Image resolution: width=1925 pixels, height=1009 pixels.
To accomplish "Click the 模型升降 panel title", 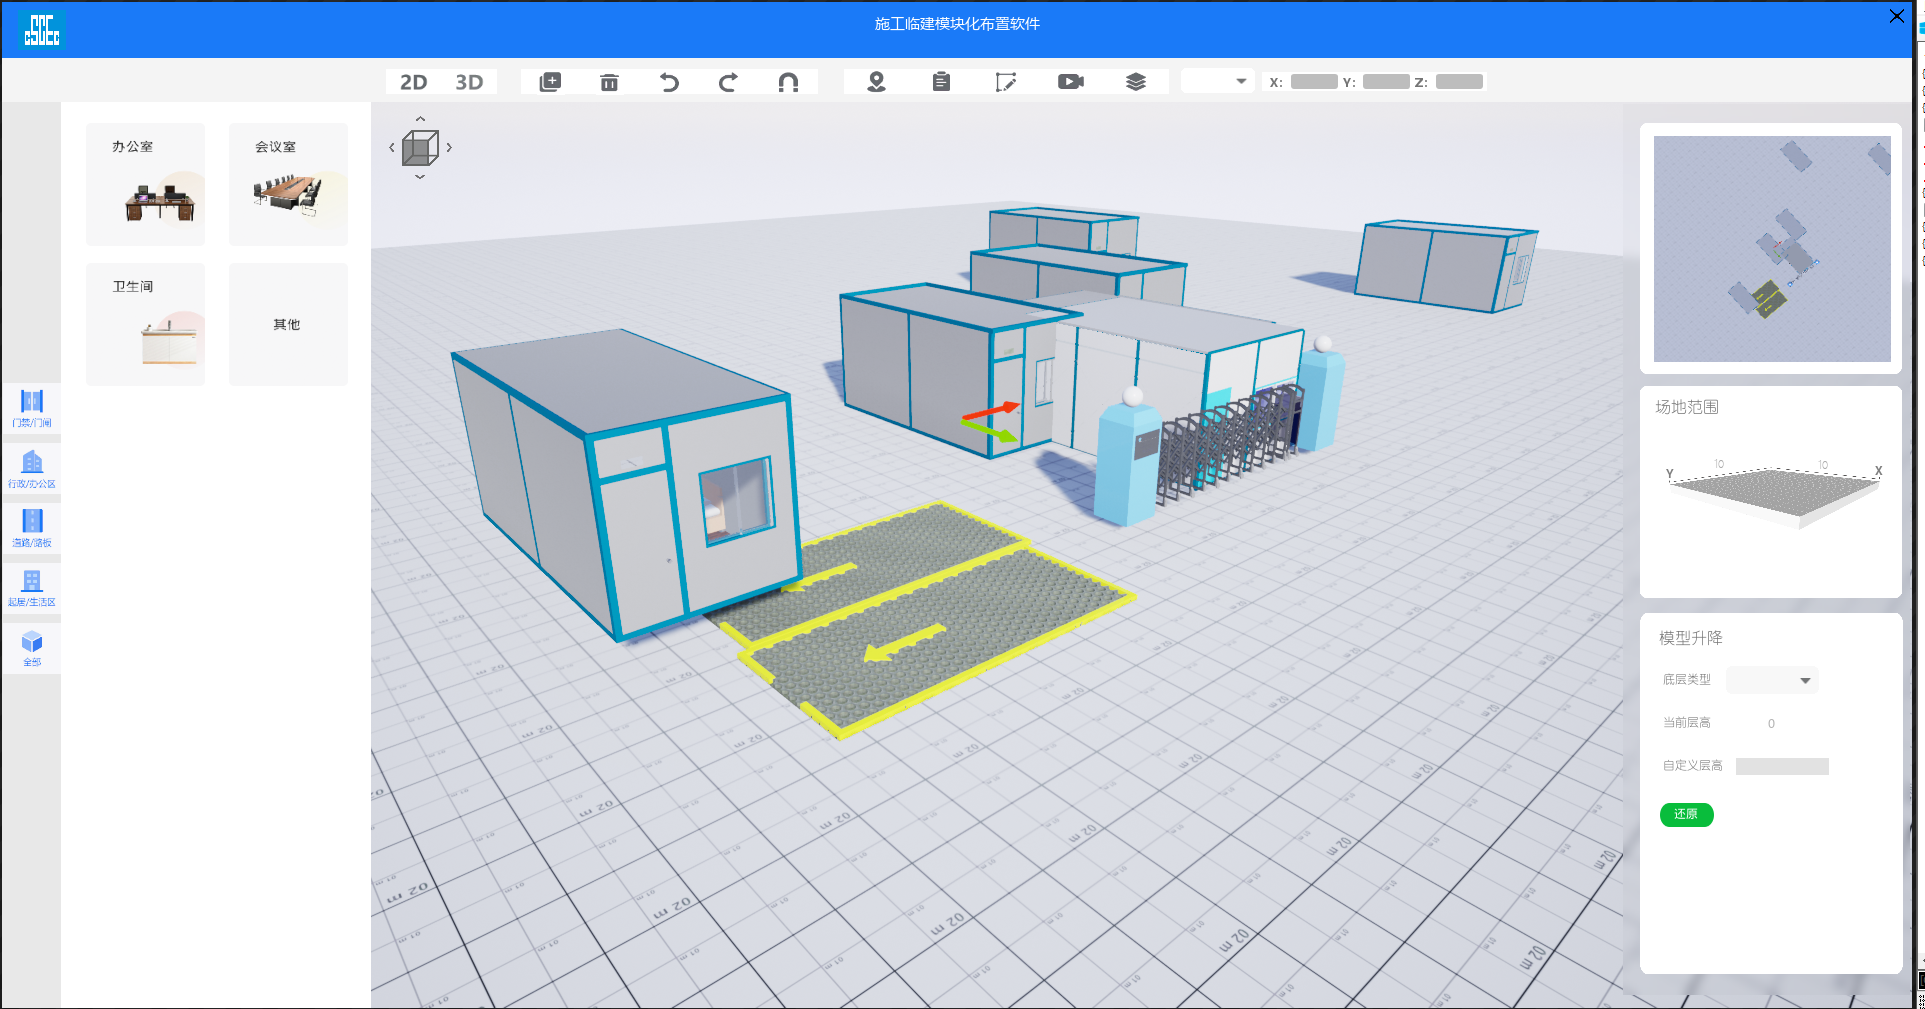I will click(1690, 638).
